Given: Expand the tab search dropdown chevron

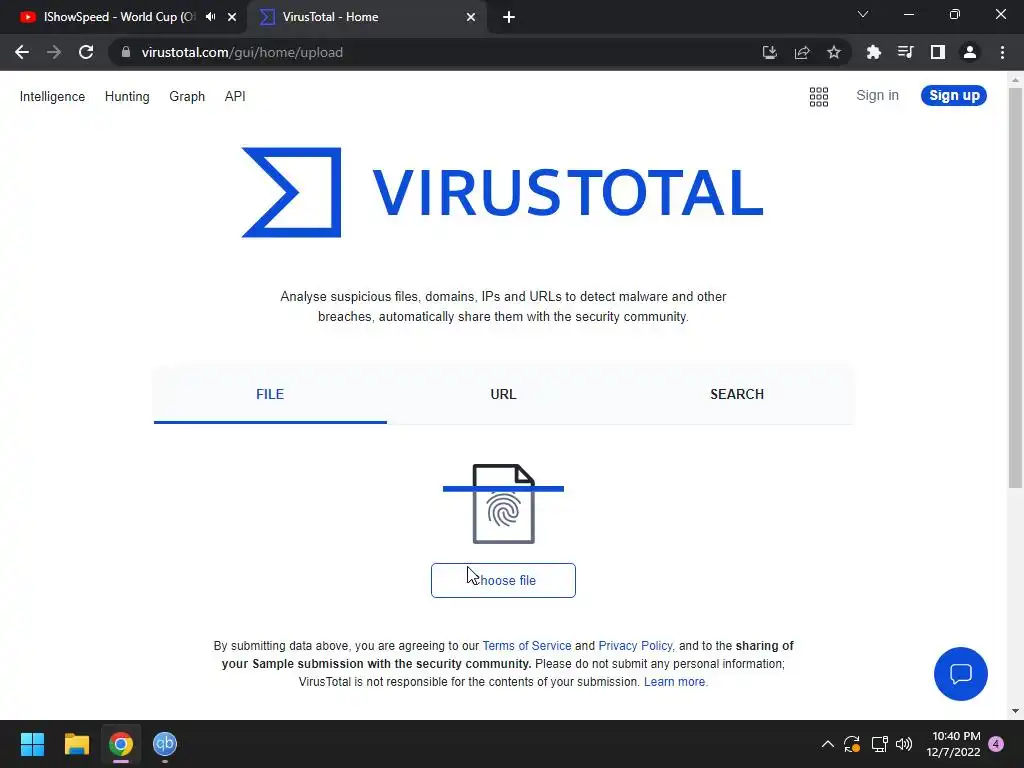Looking at the screenshot, I should click(x=863, y=14).
